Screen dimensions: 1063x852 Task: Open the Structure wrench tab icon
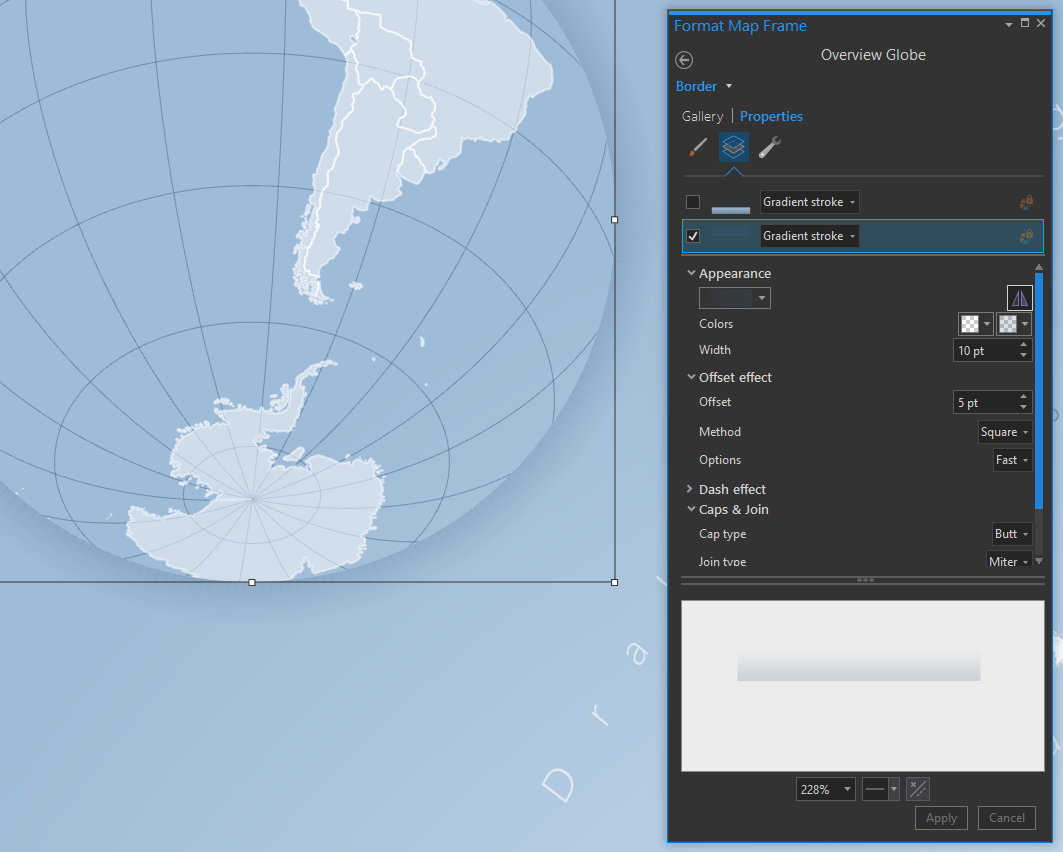click(x=769, y=147)
